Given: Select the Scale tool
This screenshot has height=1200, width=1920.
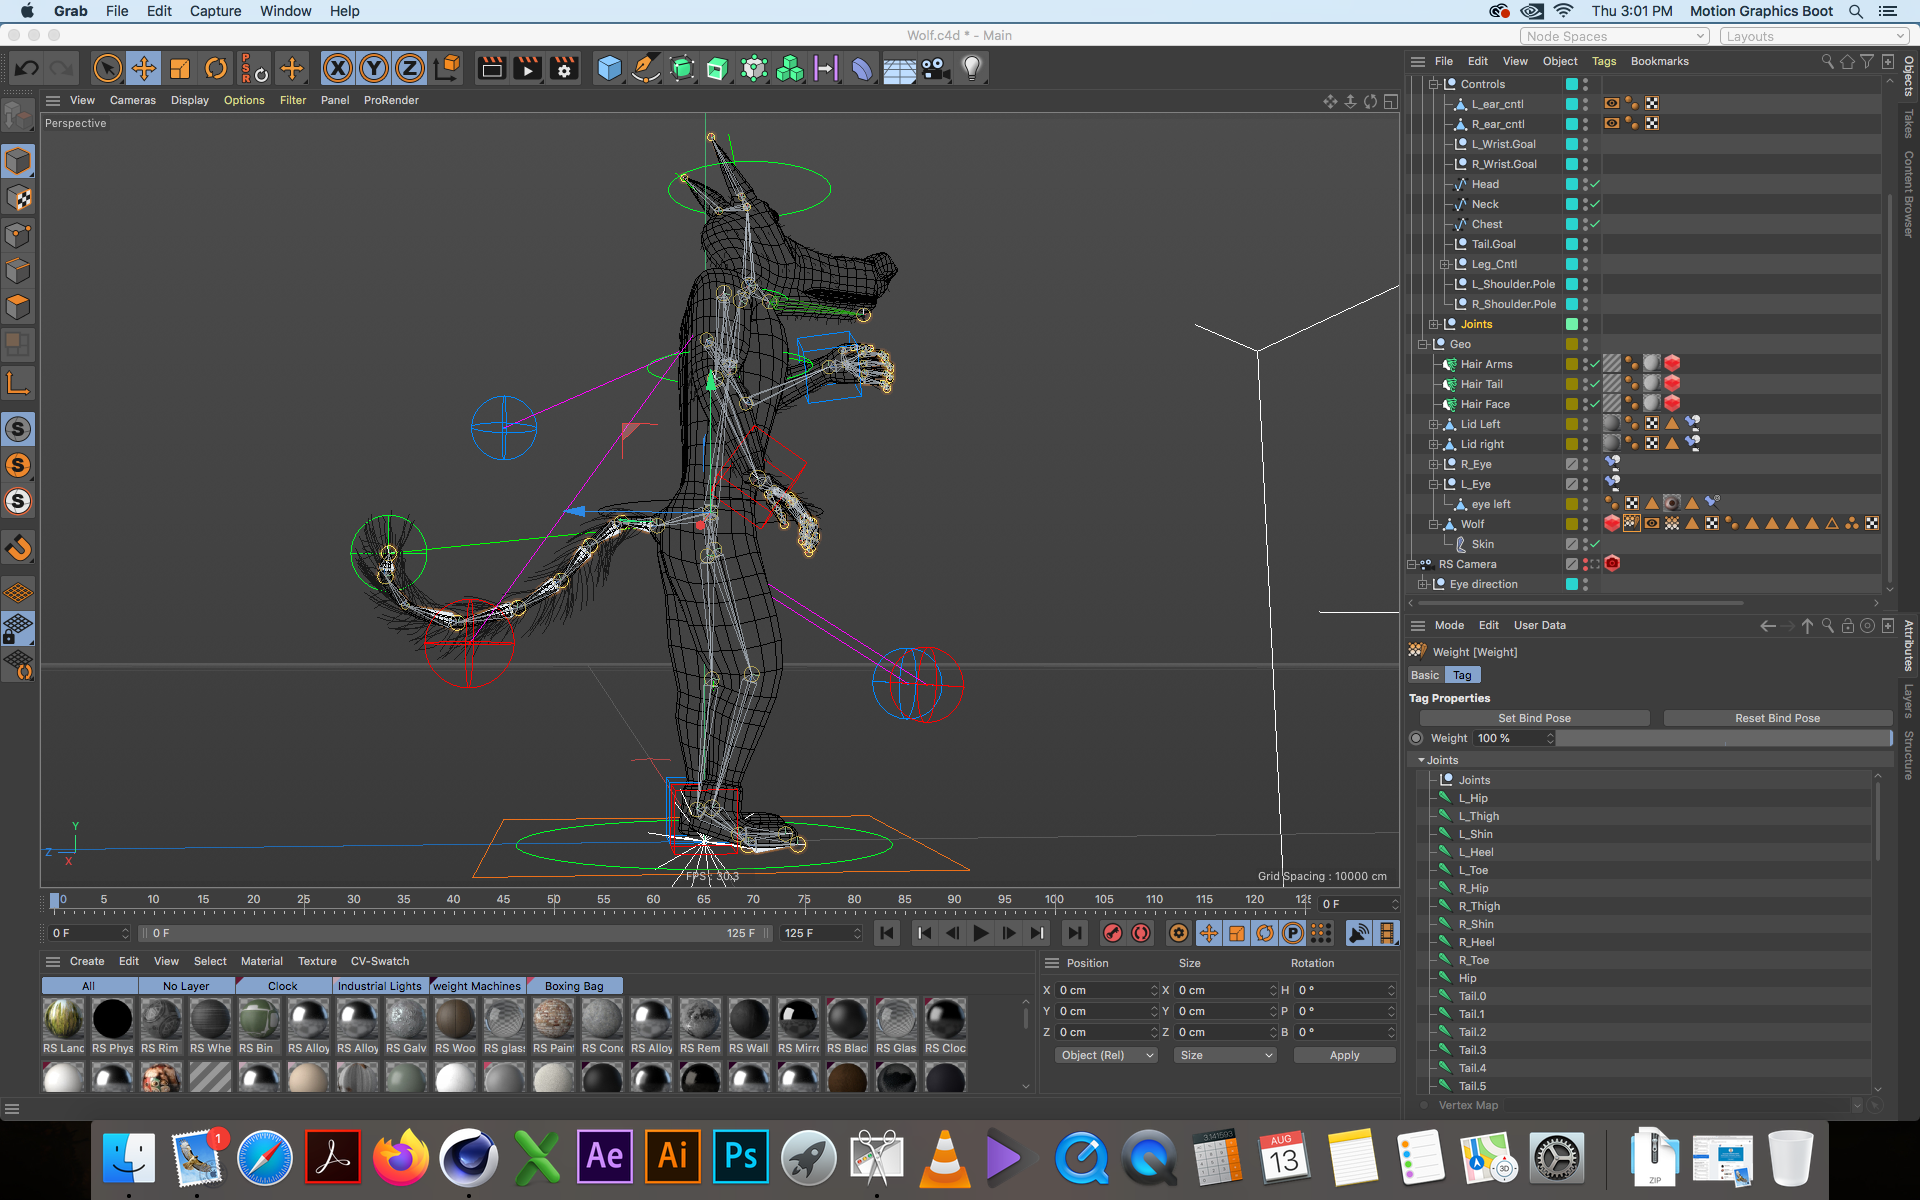Looking at the screenshot, I should (180, 68).
